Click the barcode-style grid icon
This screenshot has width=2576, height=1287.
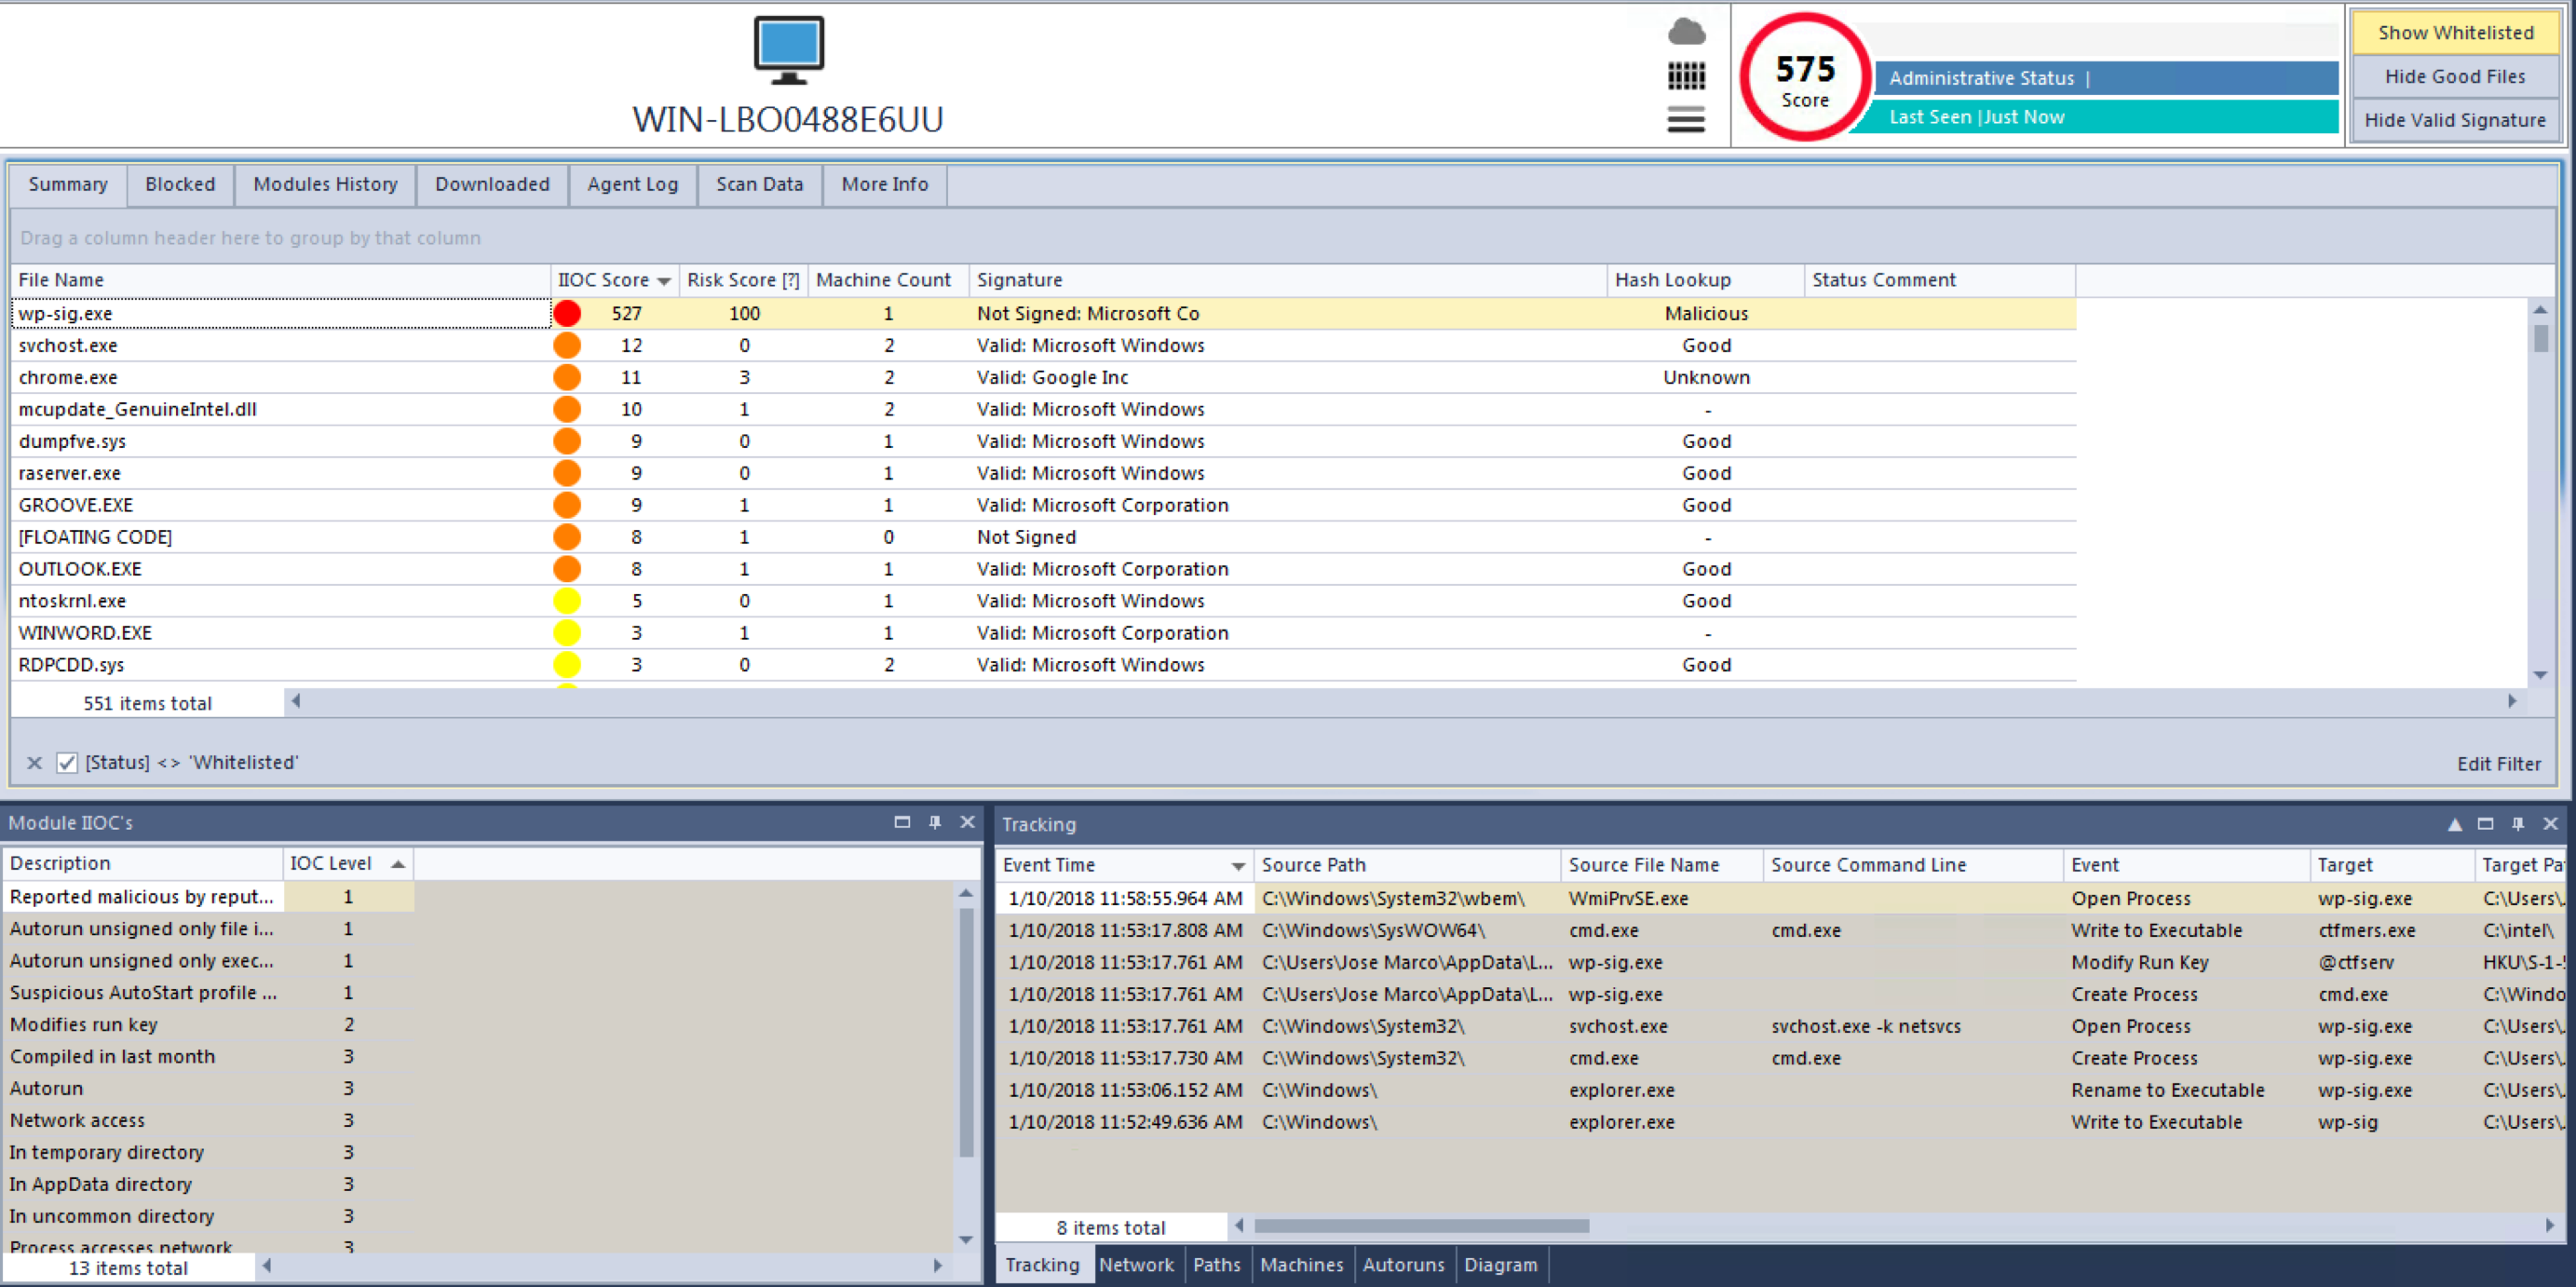pyautogui.click(x=1686, y=76)
